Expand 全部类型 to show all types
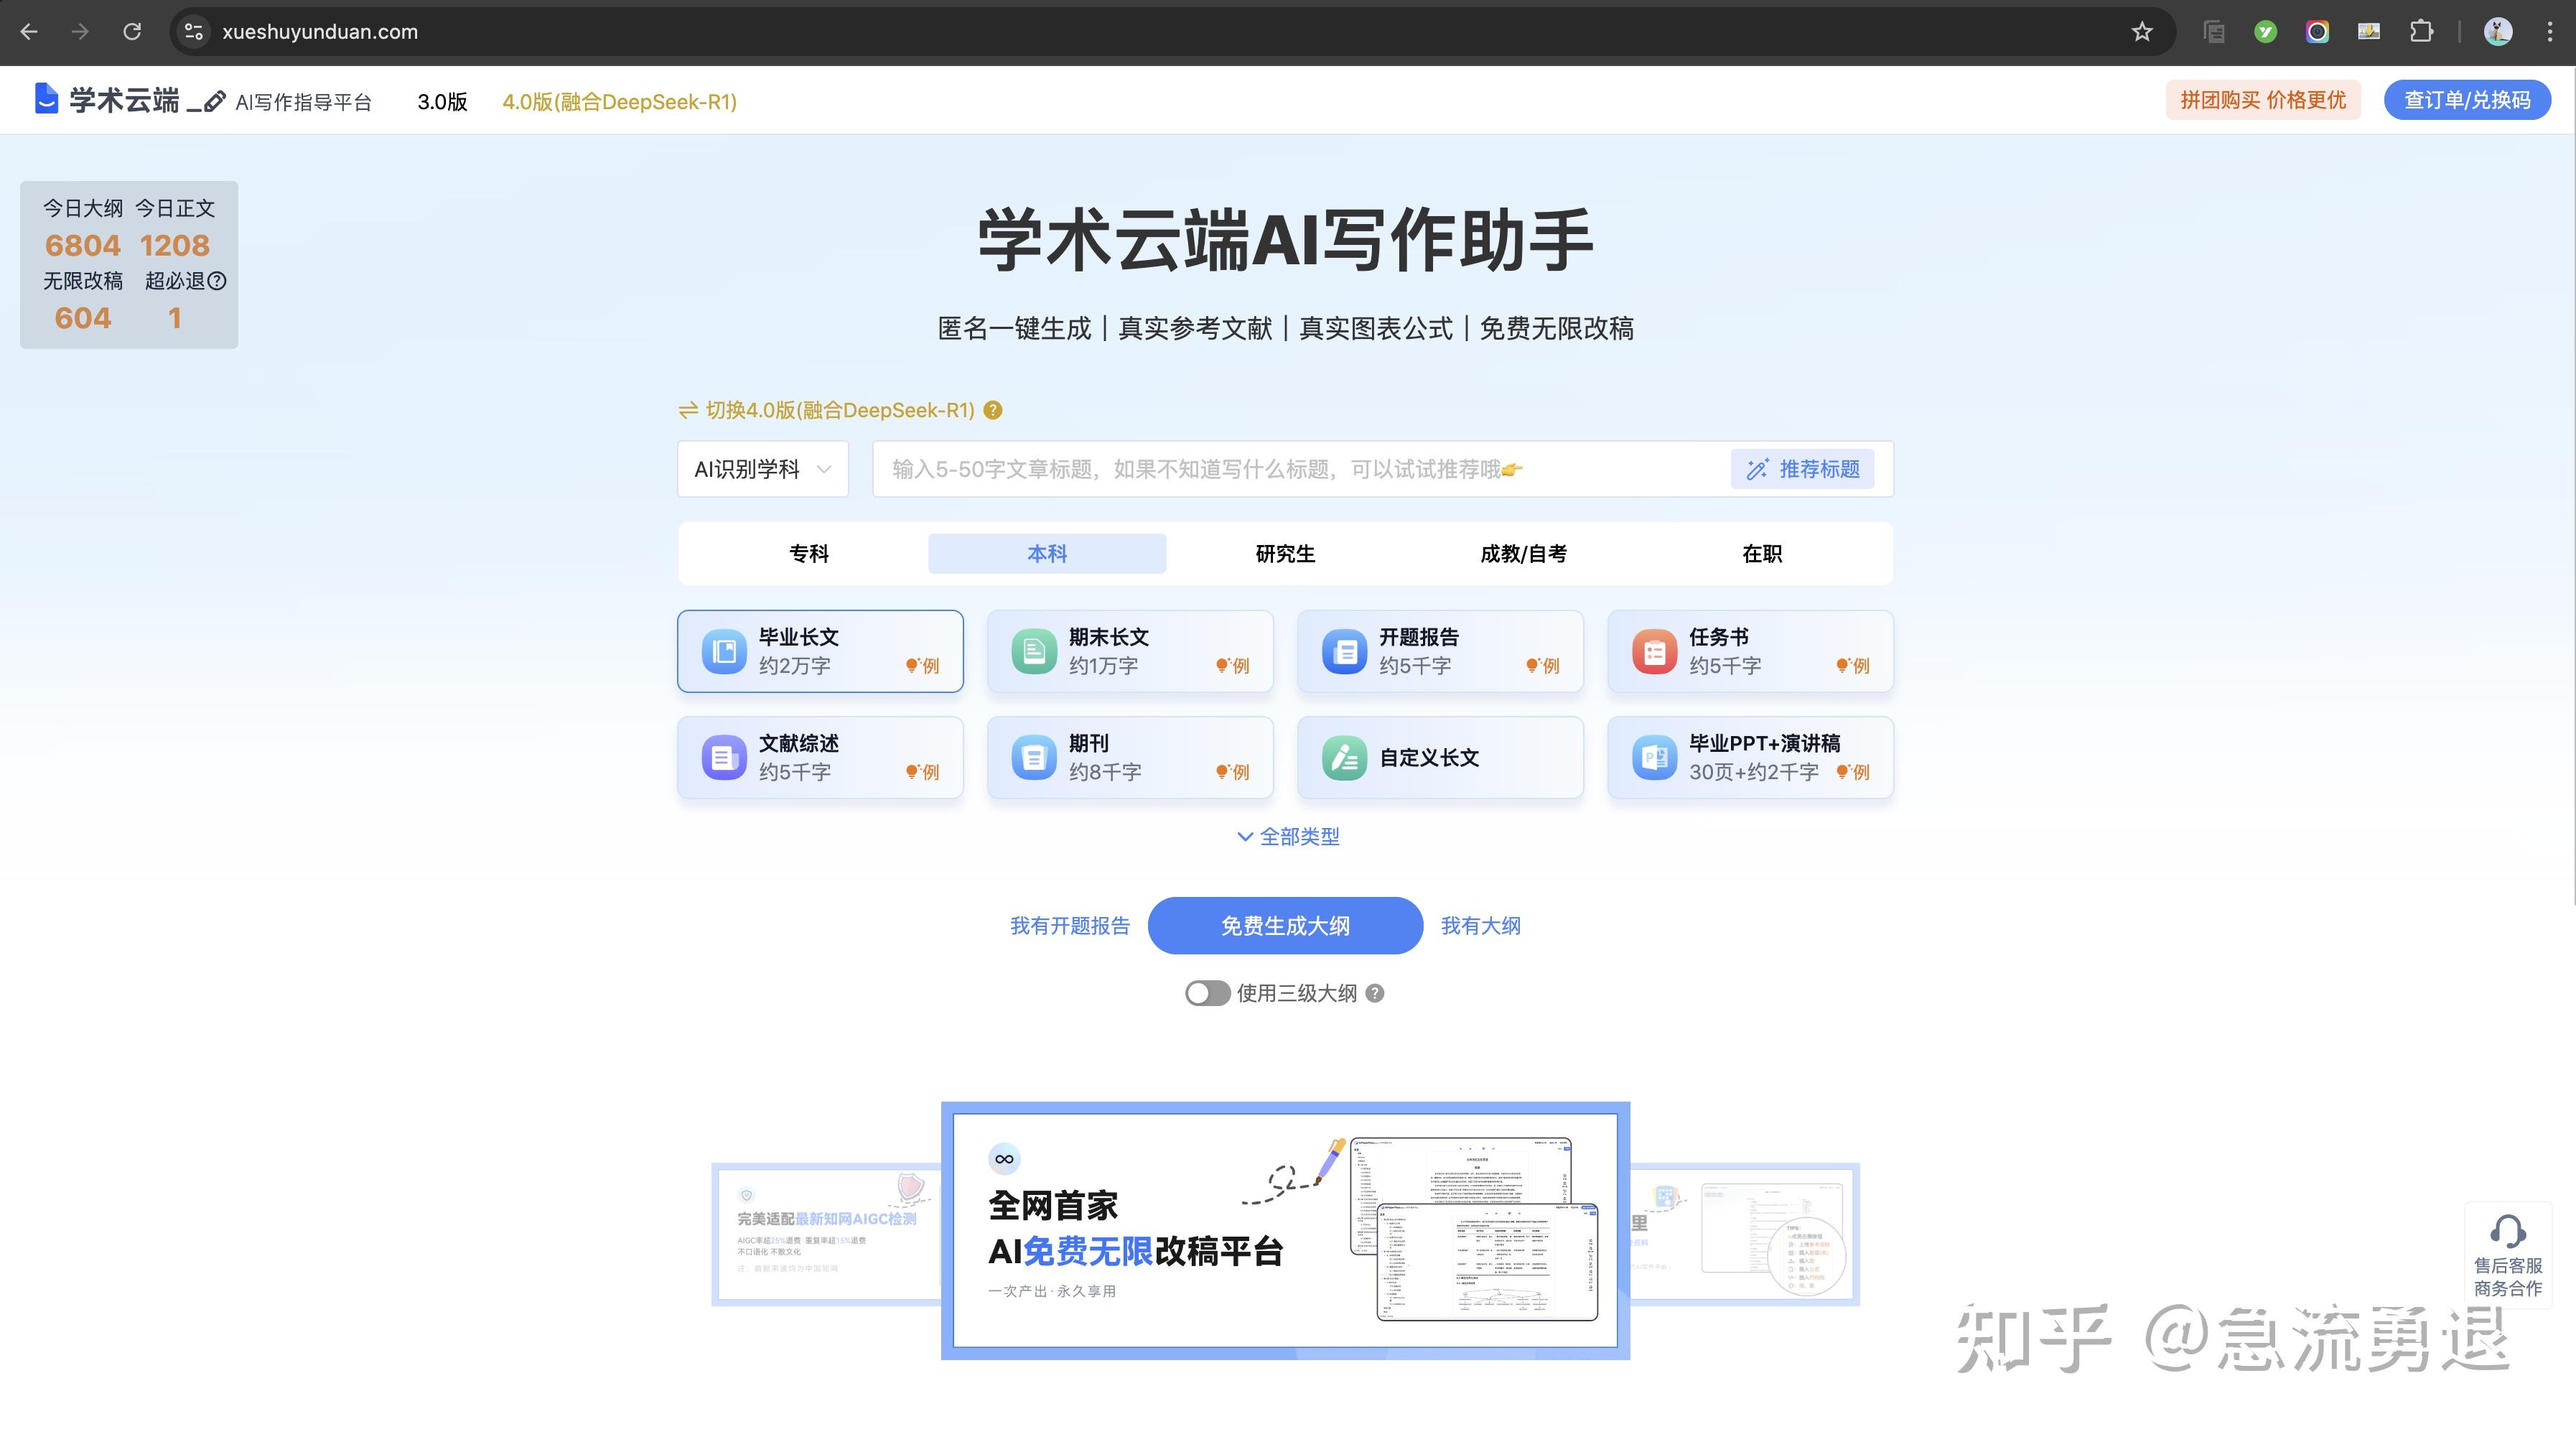This screenshot has width=2576, height=1442. (1288, 837)
